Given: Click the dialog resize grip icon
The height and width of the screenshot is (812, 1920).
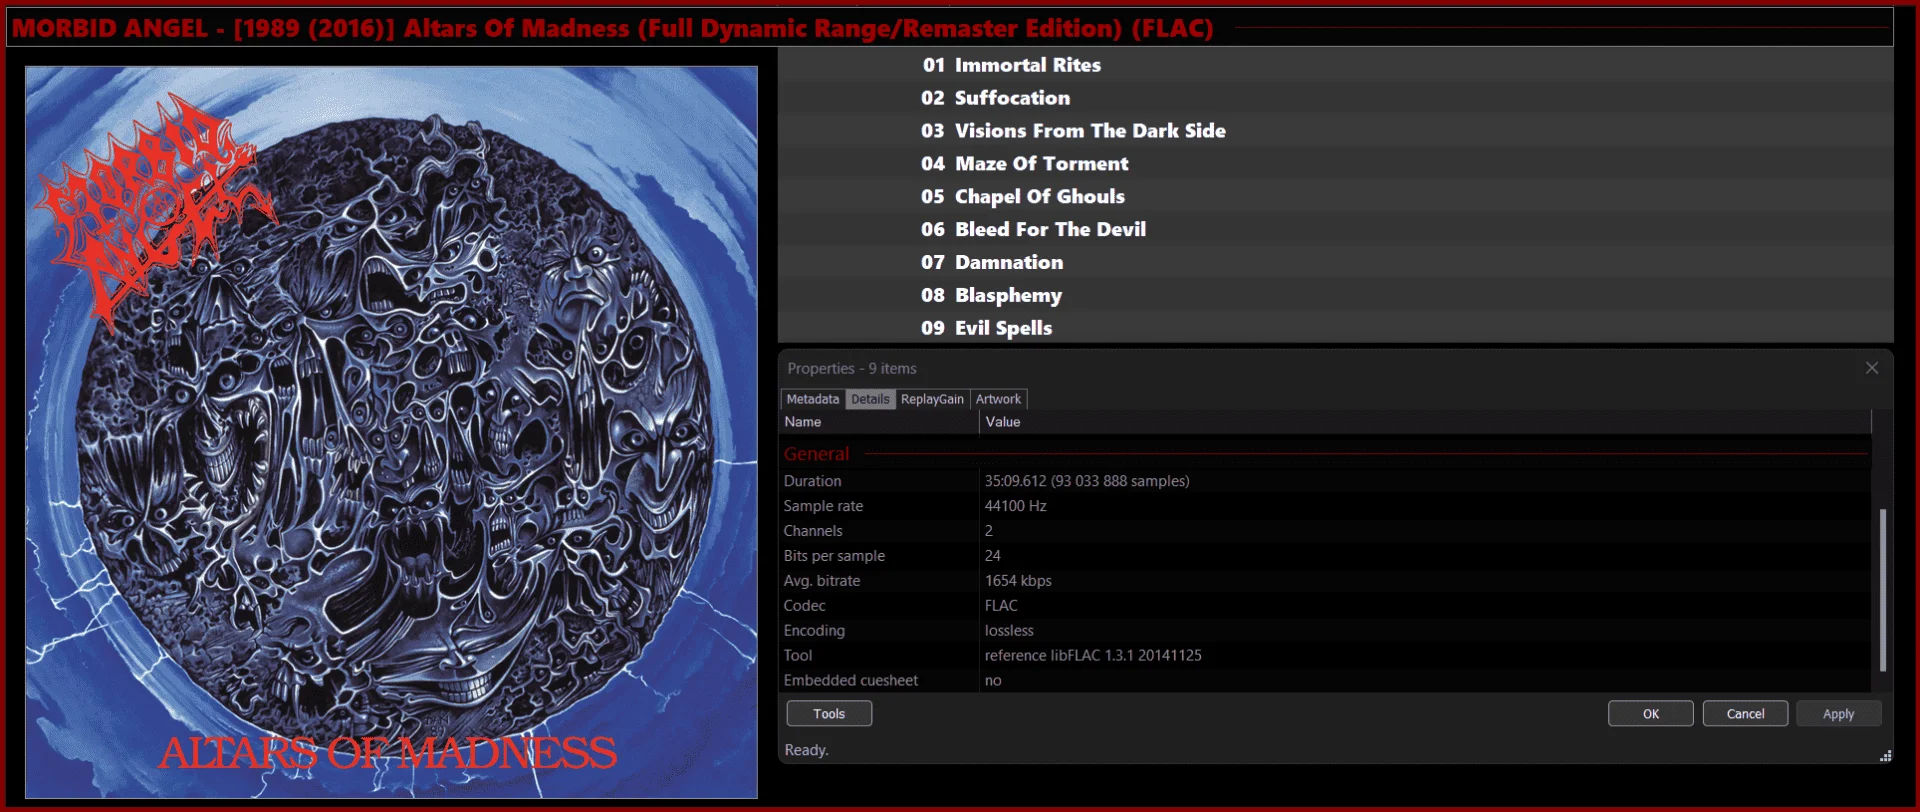Looking at the screenshot, I should coord(1885,756).
